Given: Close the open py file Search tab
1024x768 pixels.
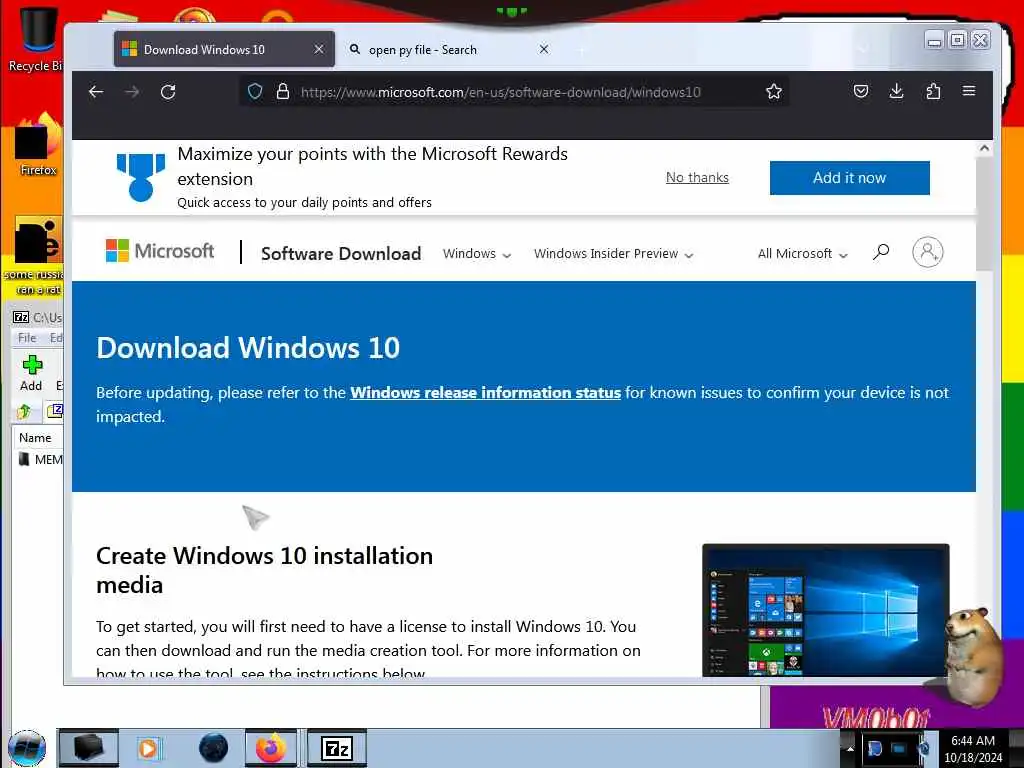Looking at the screenshot, I should (544, 49).
